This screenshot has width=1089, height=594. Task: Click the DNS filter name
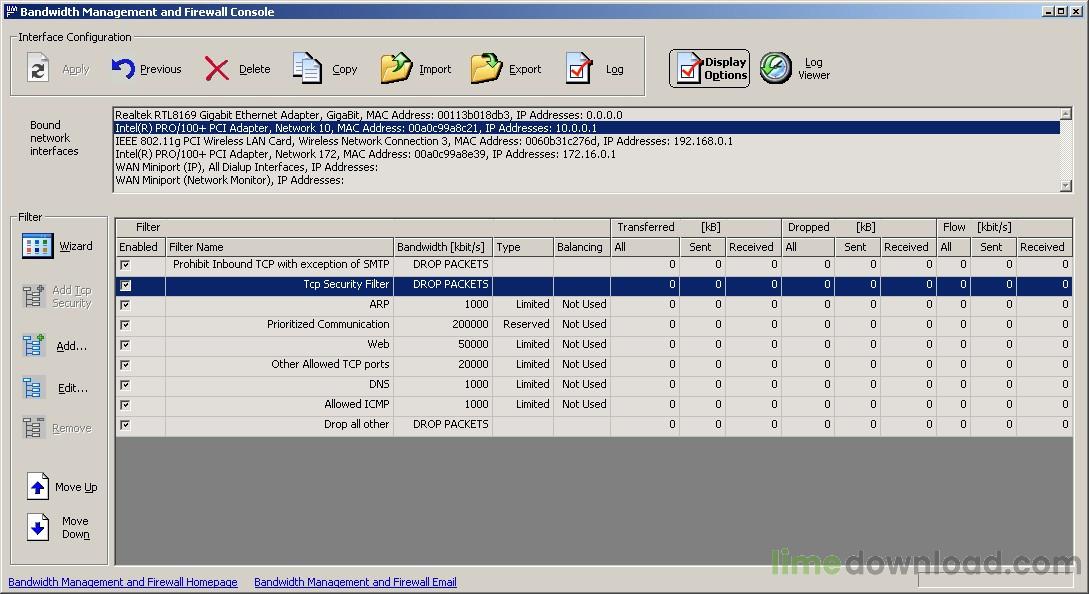point(379,384)
